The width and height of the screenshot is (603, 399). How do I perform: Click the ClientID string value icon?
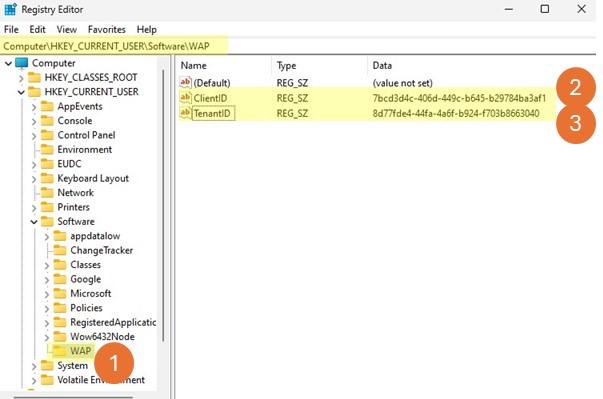(x=185, y=98)
